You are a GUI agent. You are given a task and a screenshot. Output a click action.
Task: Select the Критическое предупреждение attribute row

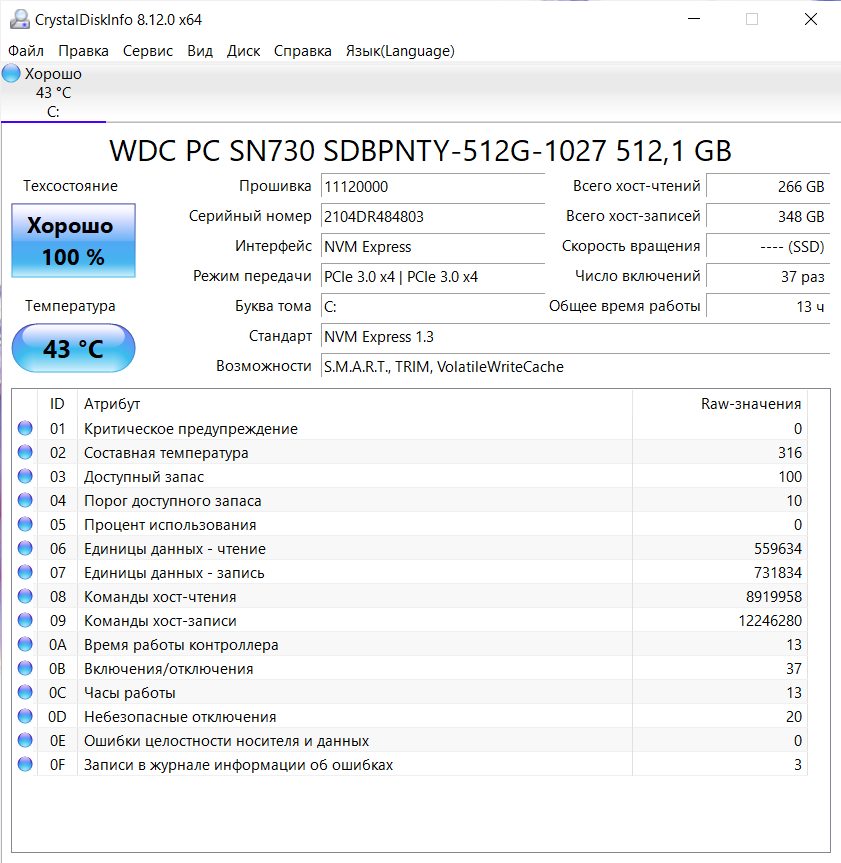410,428
